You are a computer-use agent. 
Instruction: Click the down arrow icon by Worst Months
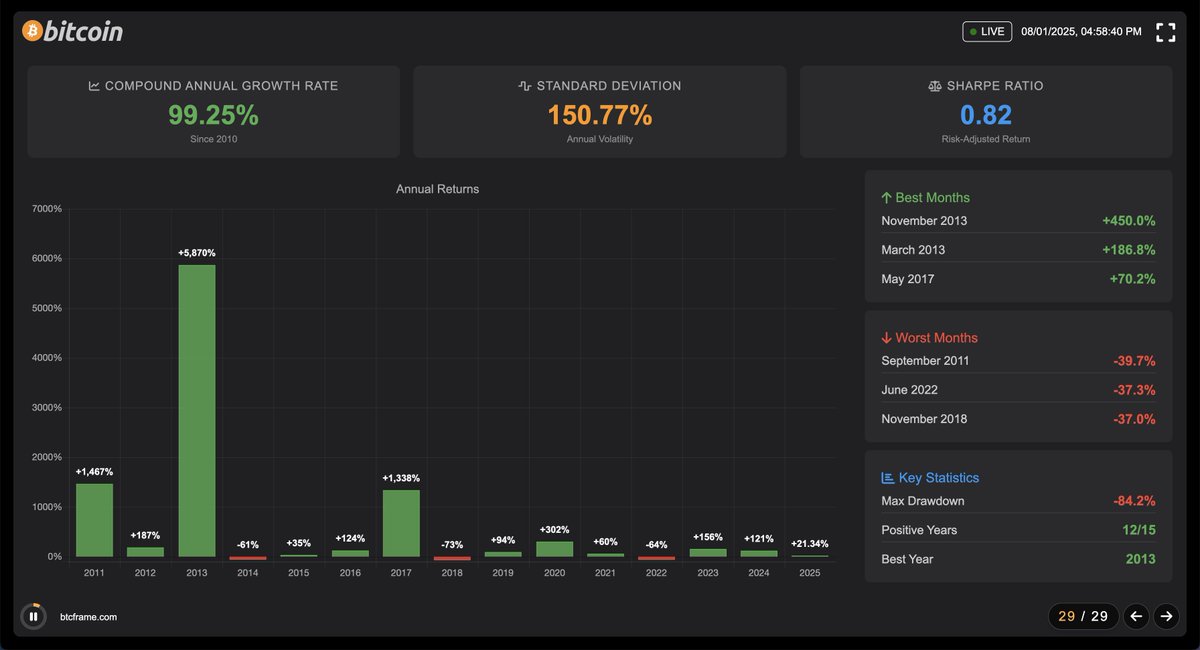tap(886, 337)
